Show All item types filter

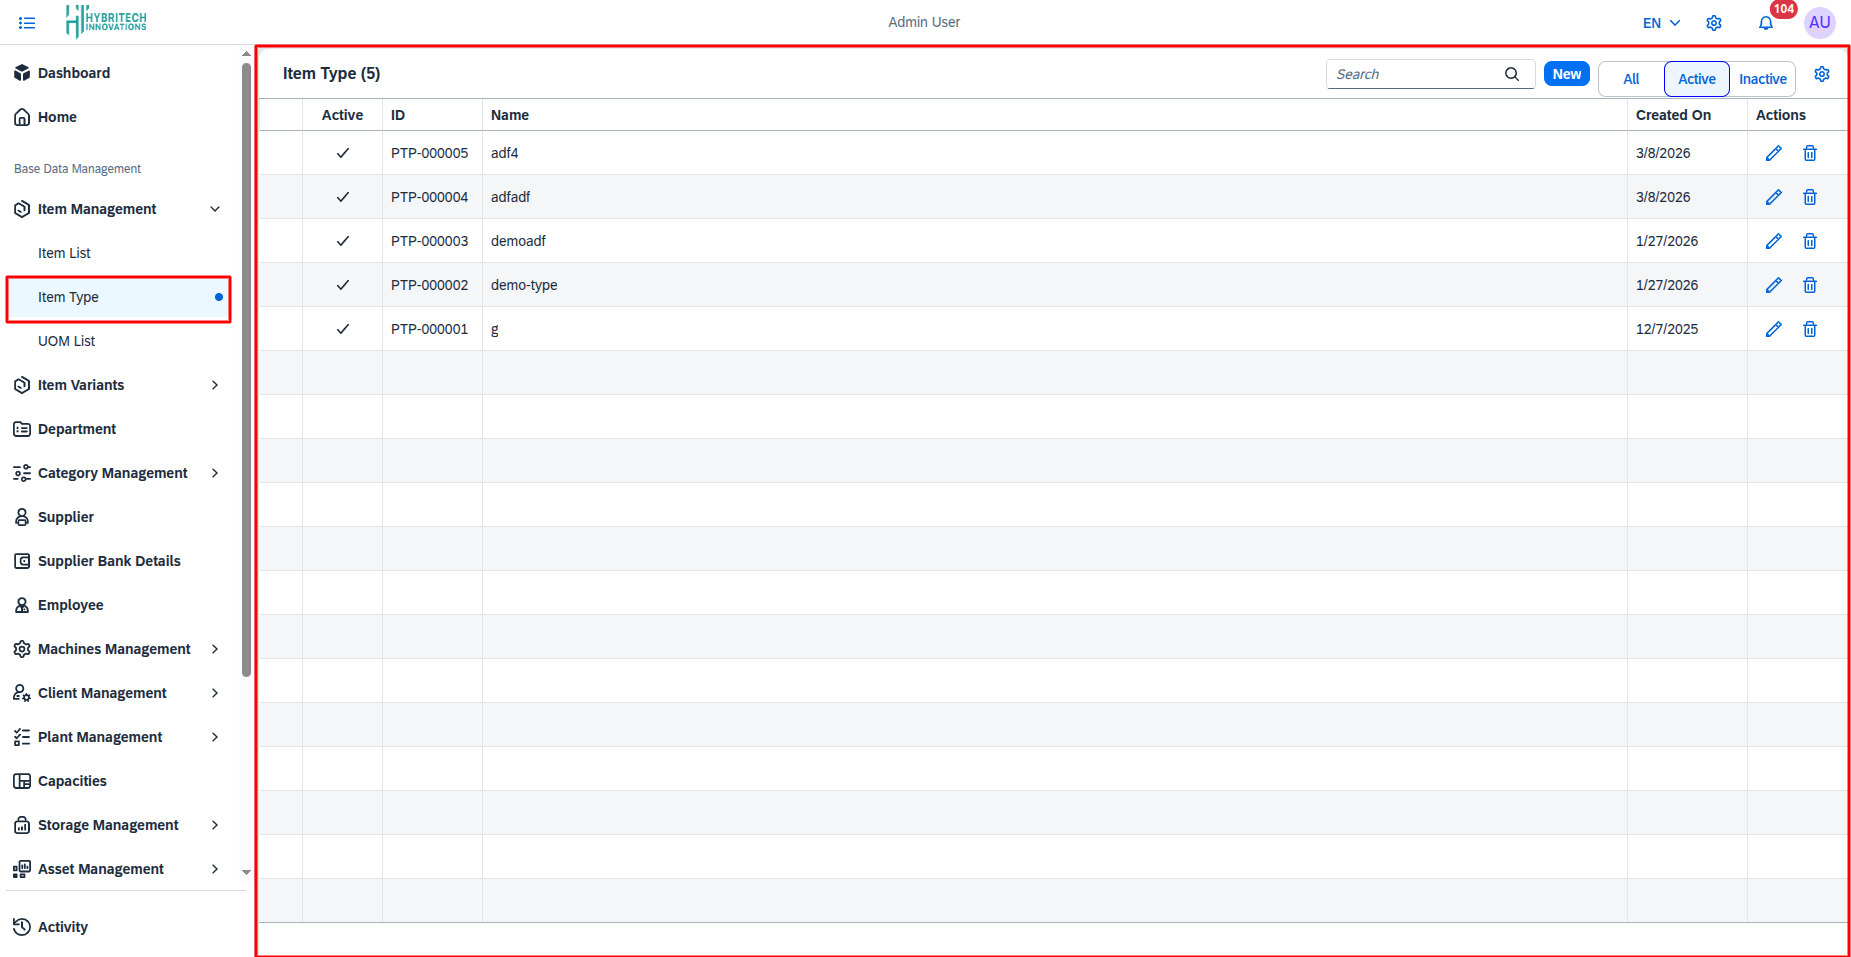tap(1630, 79)
